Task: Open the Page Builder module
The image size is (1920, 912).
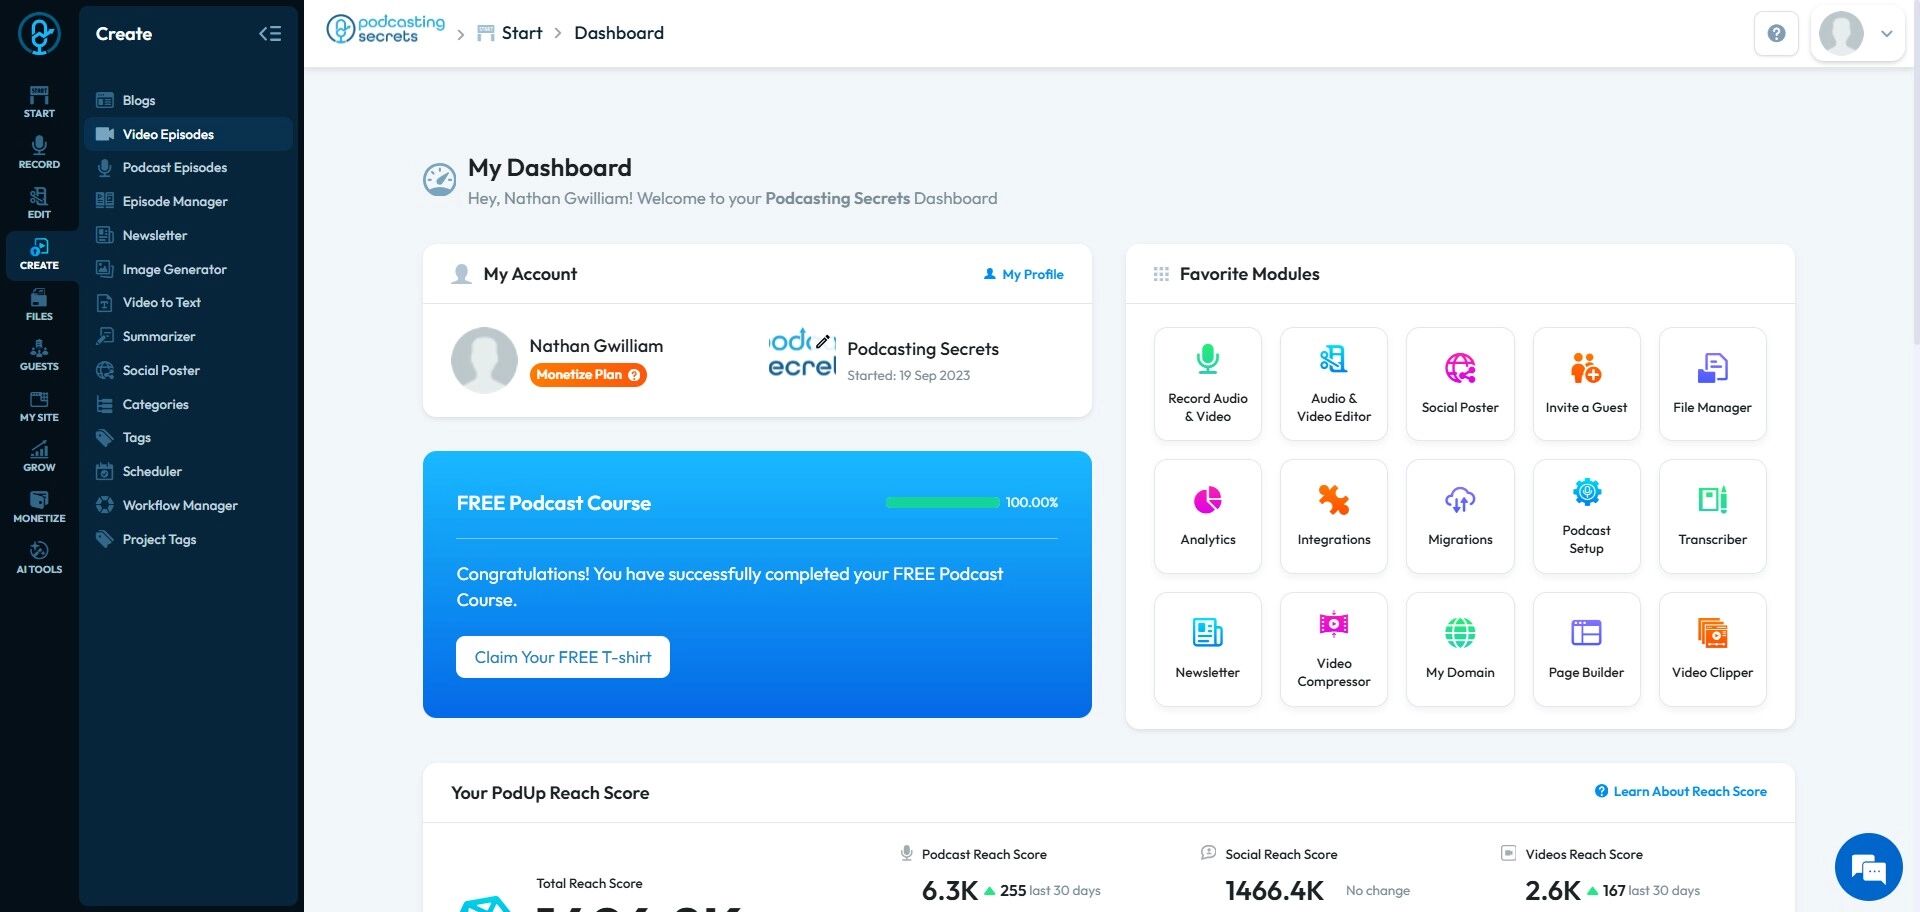Action: tap(1586, 649)
